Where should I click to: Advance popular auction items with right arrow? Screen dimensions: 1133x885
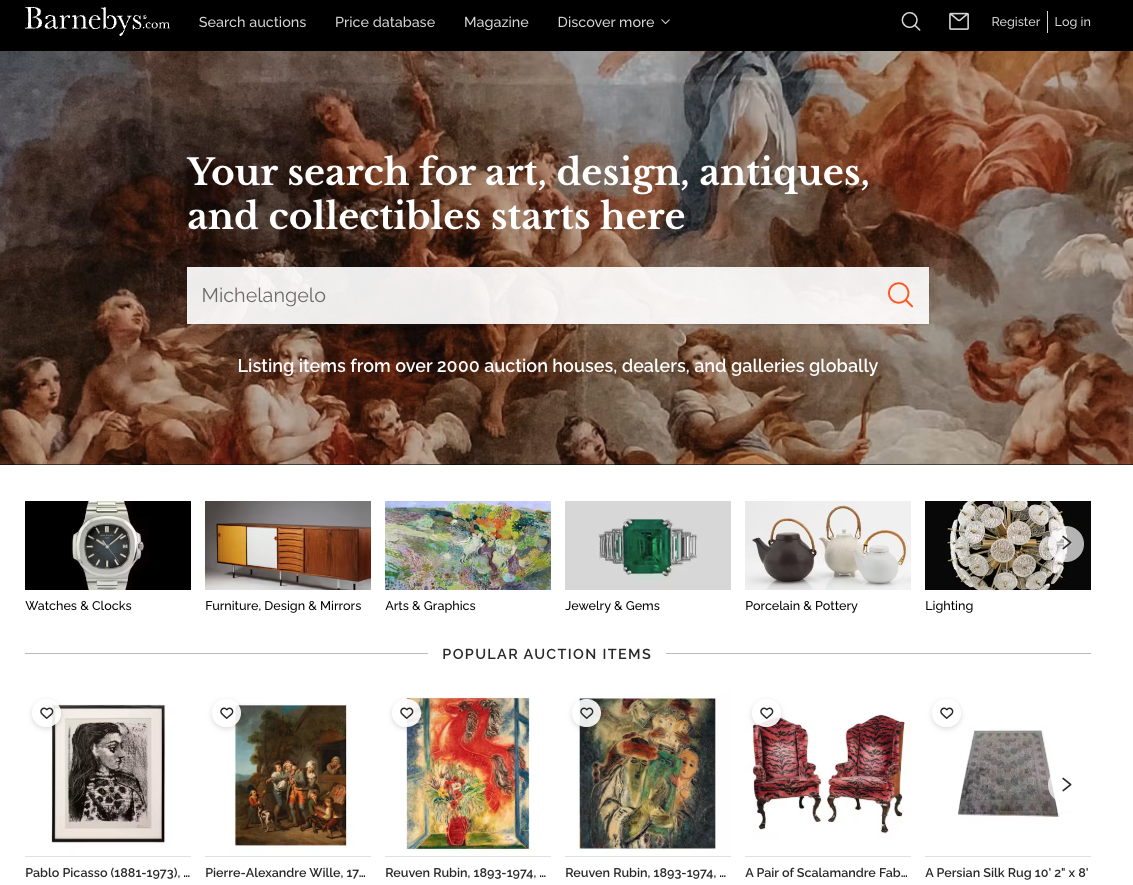1066,785
